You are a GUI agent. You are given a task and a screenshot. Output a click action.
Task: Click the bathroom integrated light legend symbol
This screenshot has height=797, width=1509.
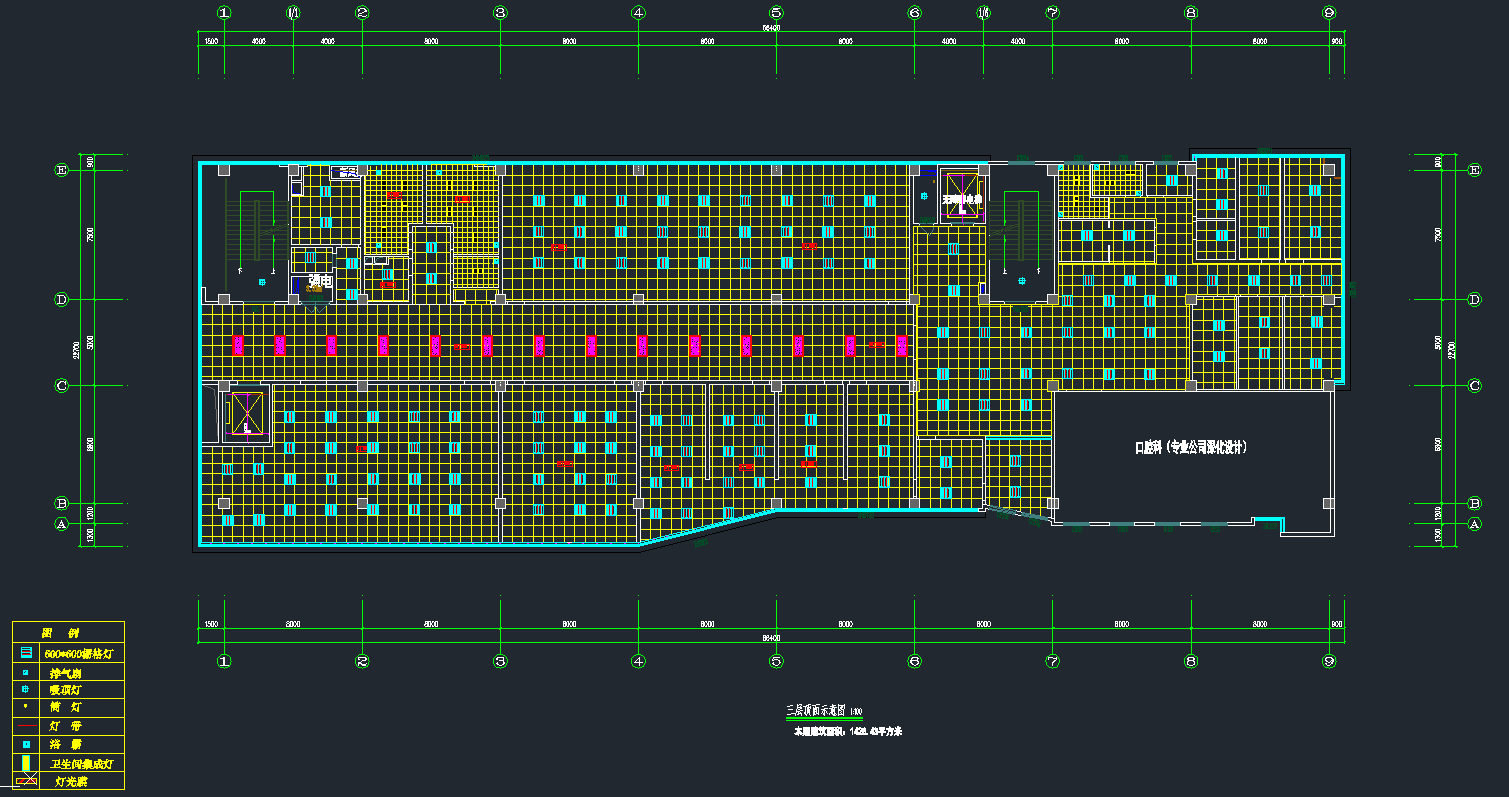click(x=26, y=763)
